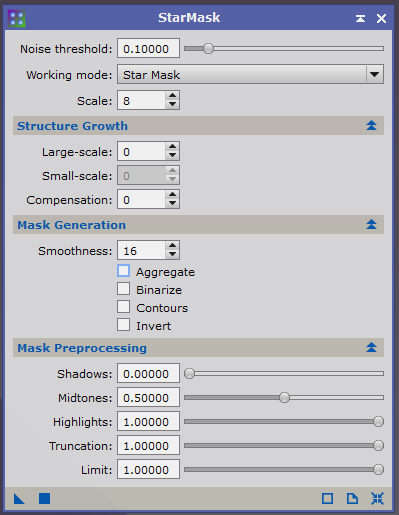Click the Shadows slider handle
This screenshot has width=399, height=515.
point(189,373)
